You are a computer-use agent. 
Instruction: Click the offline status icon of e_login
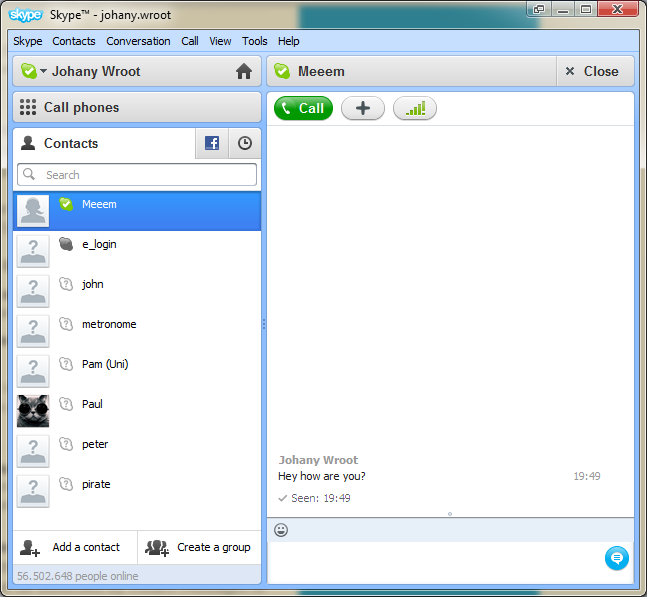pos(66,244)
